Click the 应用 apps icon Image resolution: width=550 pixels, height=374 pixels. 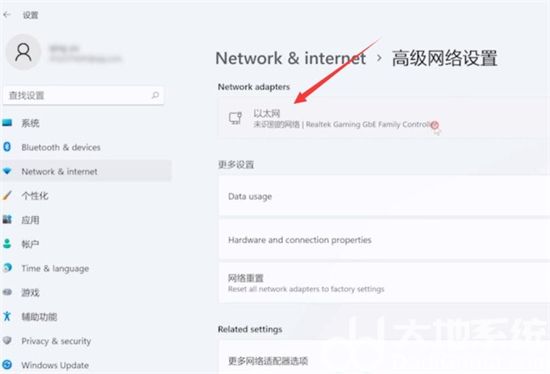(7, 220)
